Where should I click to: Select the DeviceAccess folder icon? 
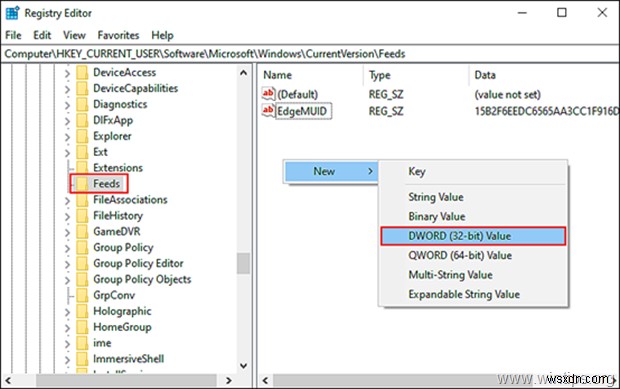[x=82, y=73]
